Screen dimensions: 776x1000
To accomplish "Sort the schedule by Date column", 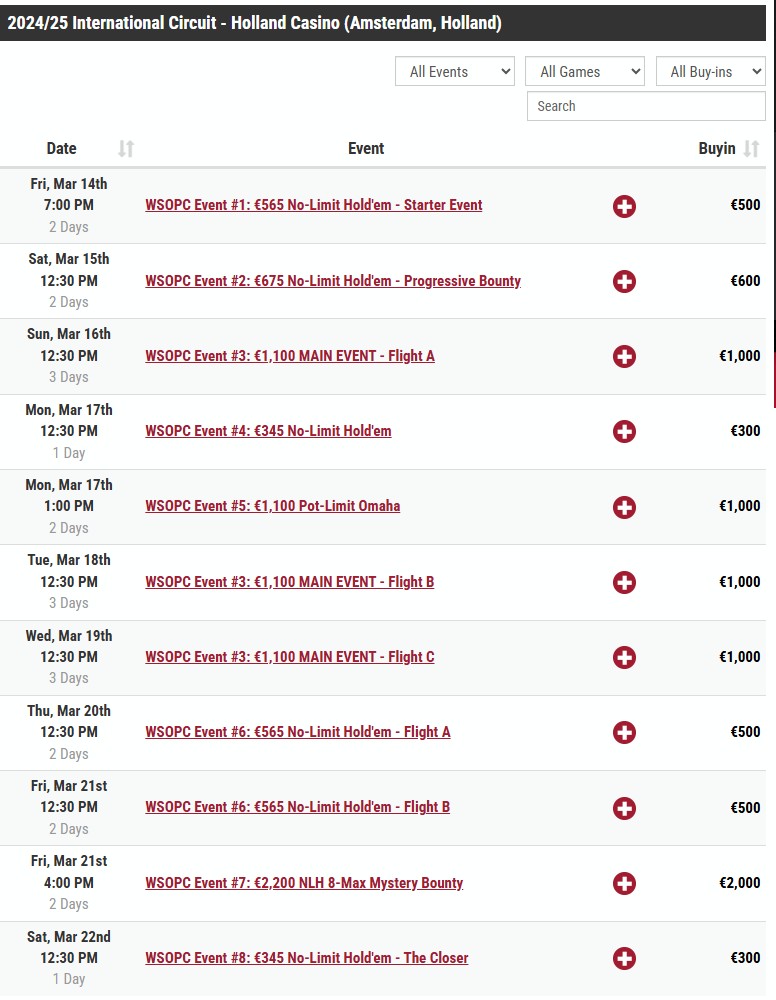I will (x=126, y=149).
